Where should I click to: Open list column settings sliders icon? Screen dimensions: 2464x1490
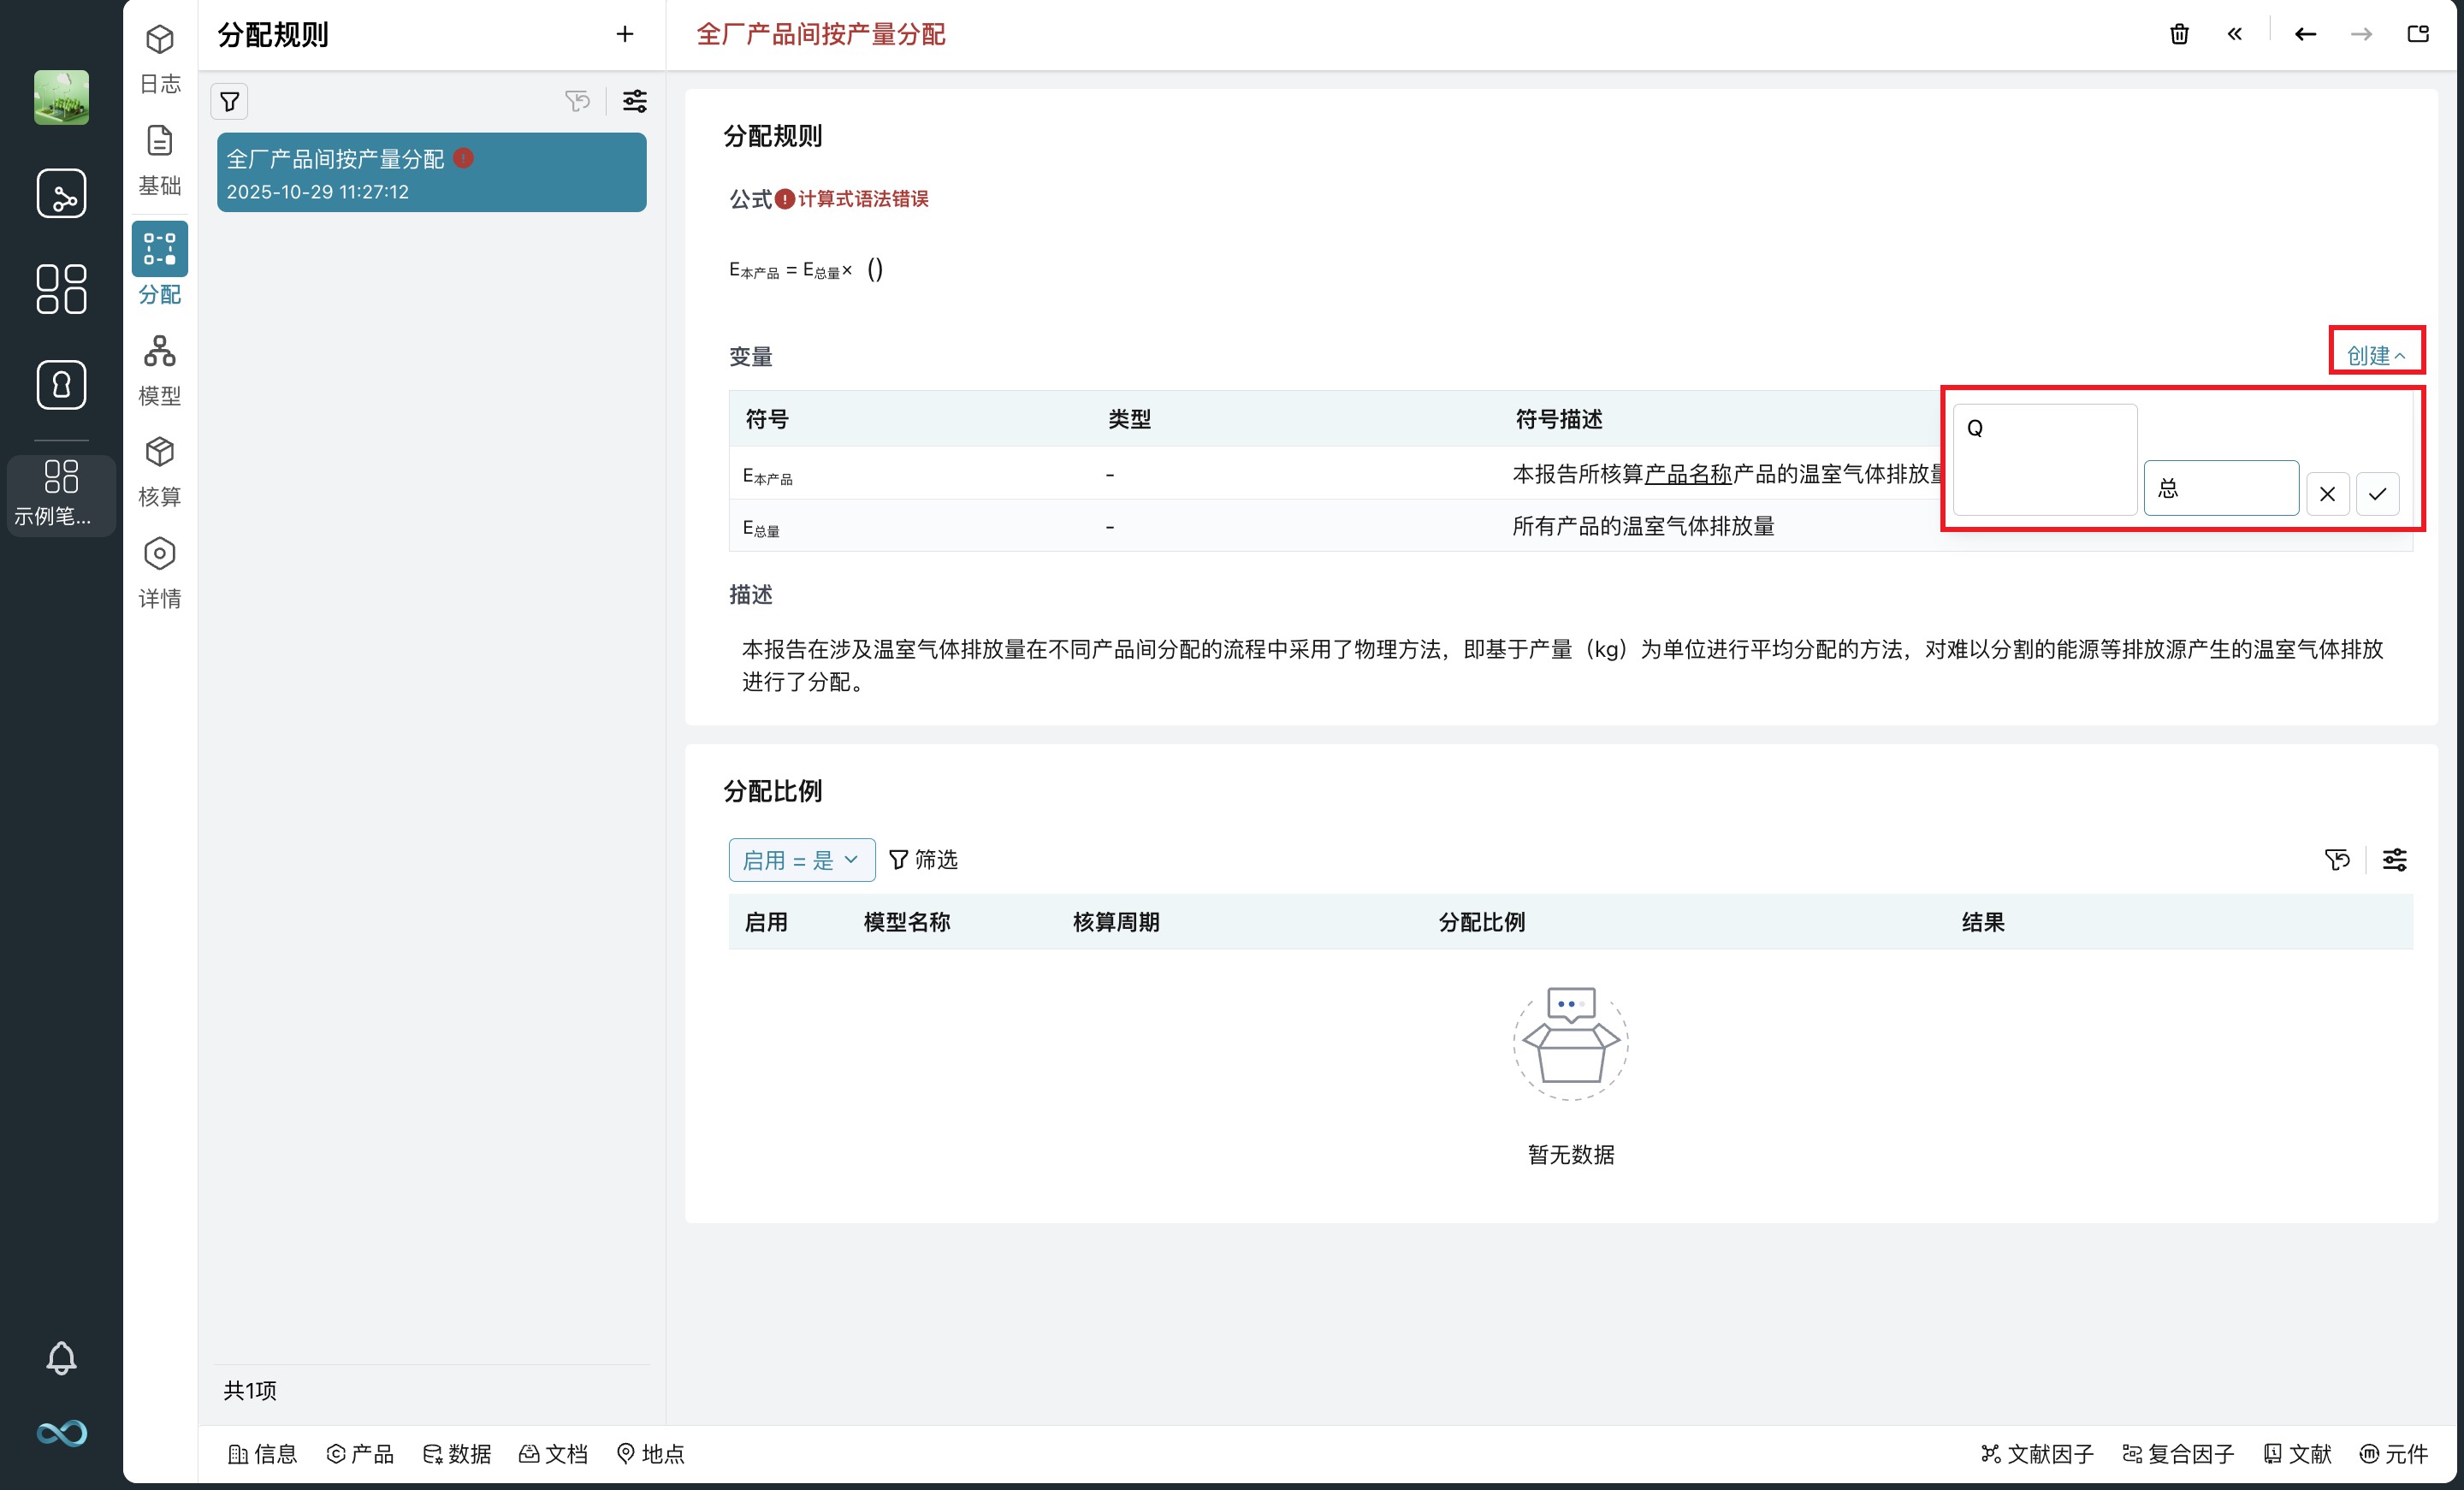pos(634,101)
